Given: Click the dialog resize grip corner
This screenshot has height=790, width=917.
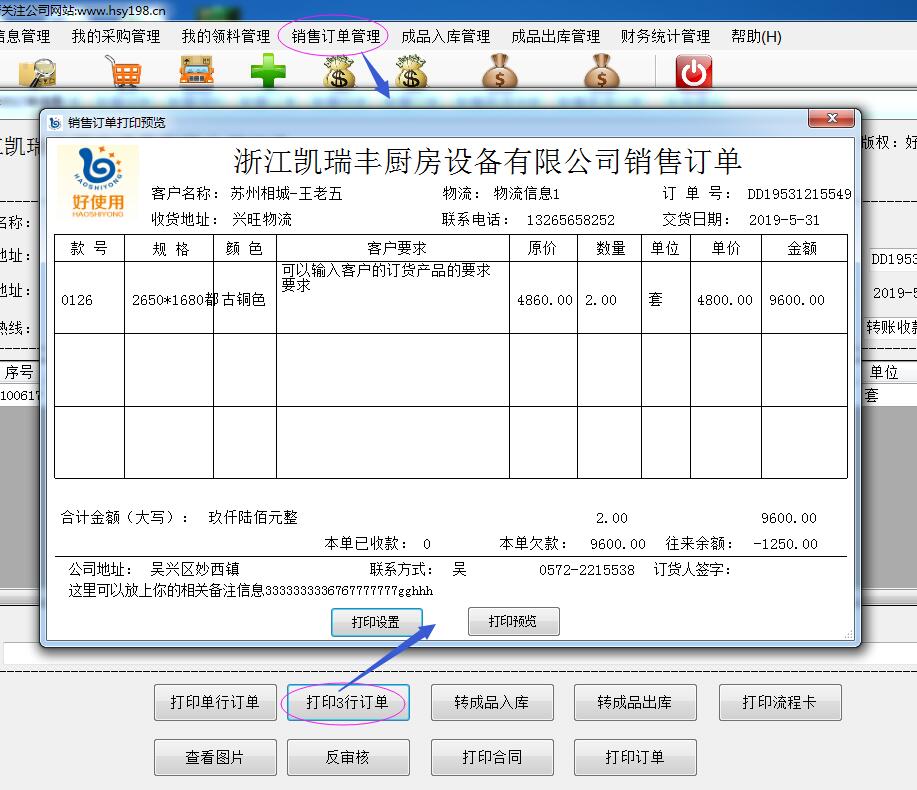Looking at the screenshot, I should pyautogui.click(x=849, y=635).
